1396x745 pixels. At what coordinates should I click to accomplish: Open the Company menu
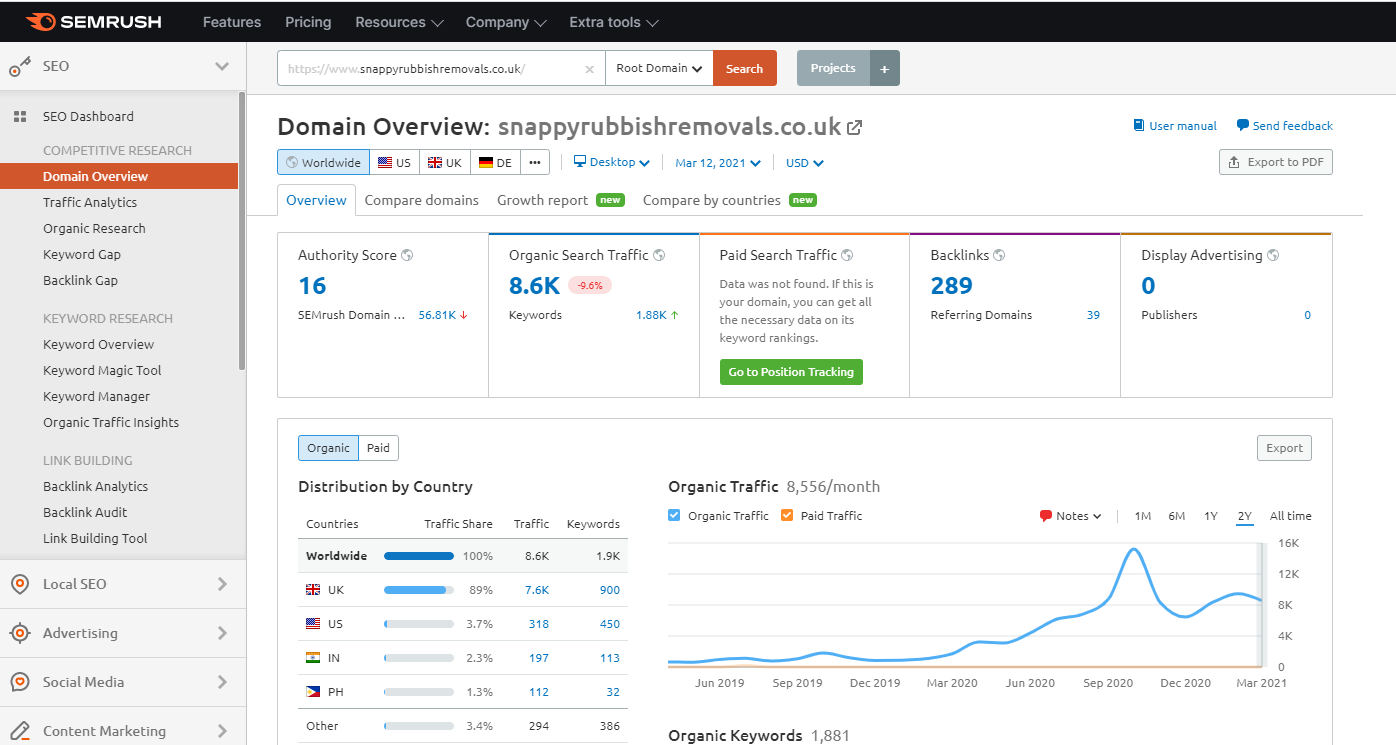click(x=506, y=22)
